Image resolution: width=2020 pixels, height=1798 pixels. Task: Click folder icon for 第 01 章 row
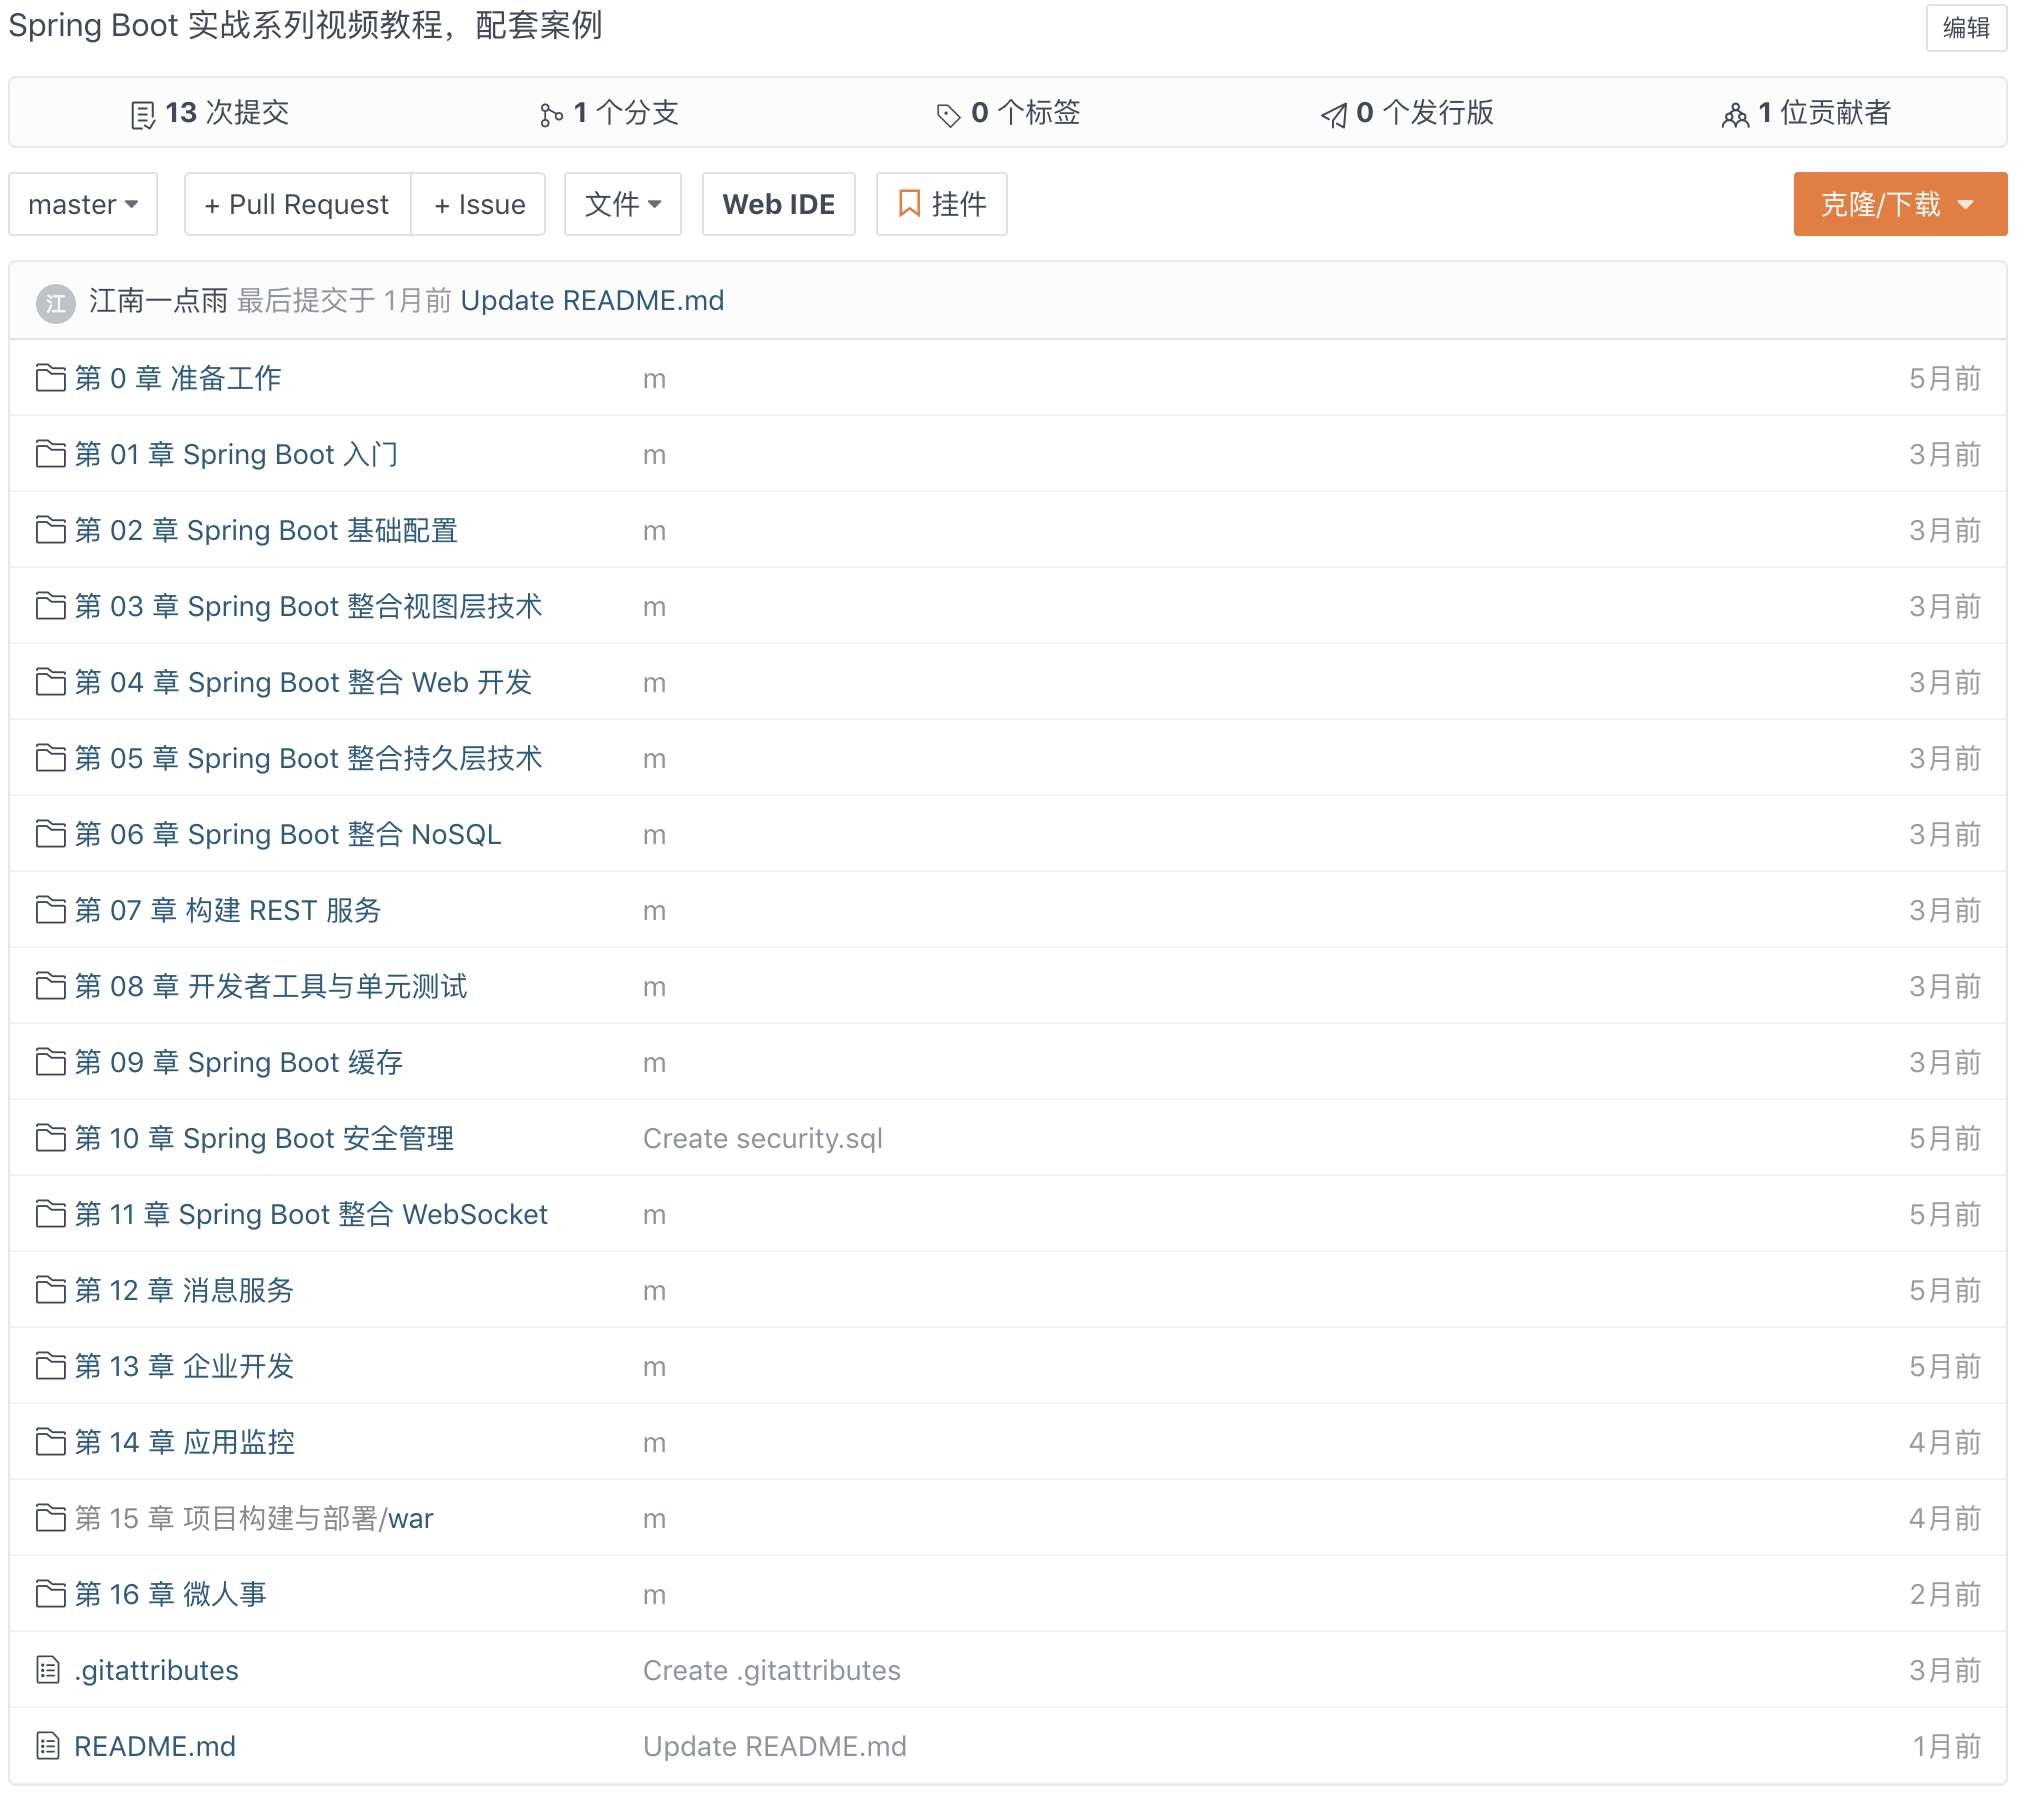pyautogui.click(x=50, y=454)
